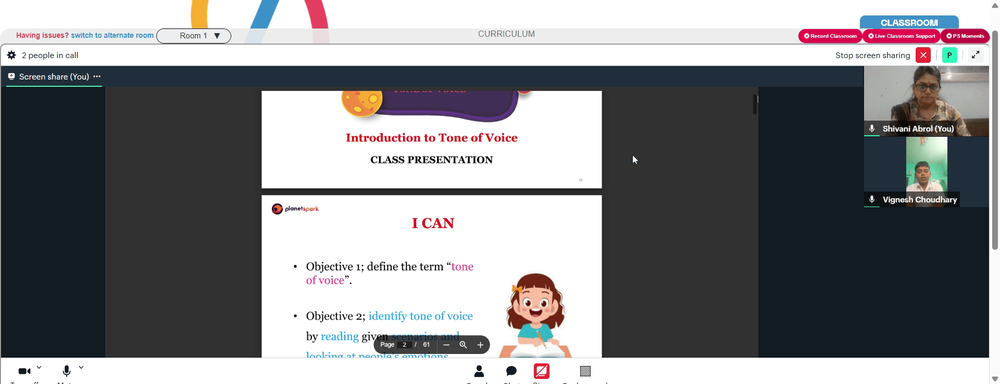Toggle camera using the video camera icon
1000x384 pixels.
click(x=25, y=371)
